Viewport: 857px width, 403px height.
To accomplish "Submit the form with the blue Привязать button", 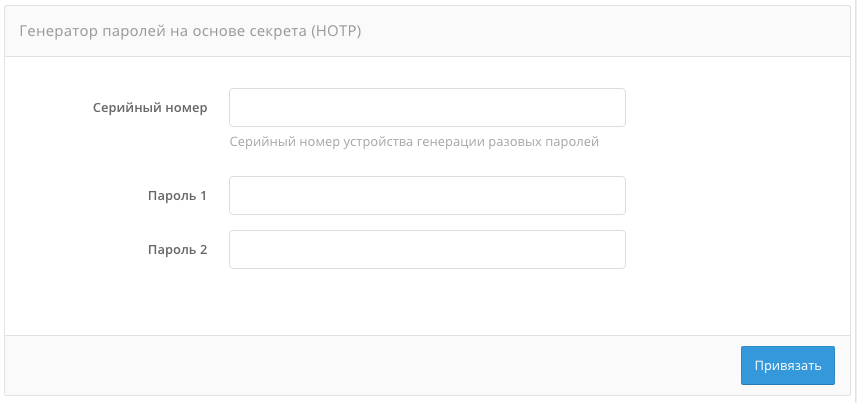I will pyautogui.click(x=787, y=365).
